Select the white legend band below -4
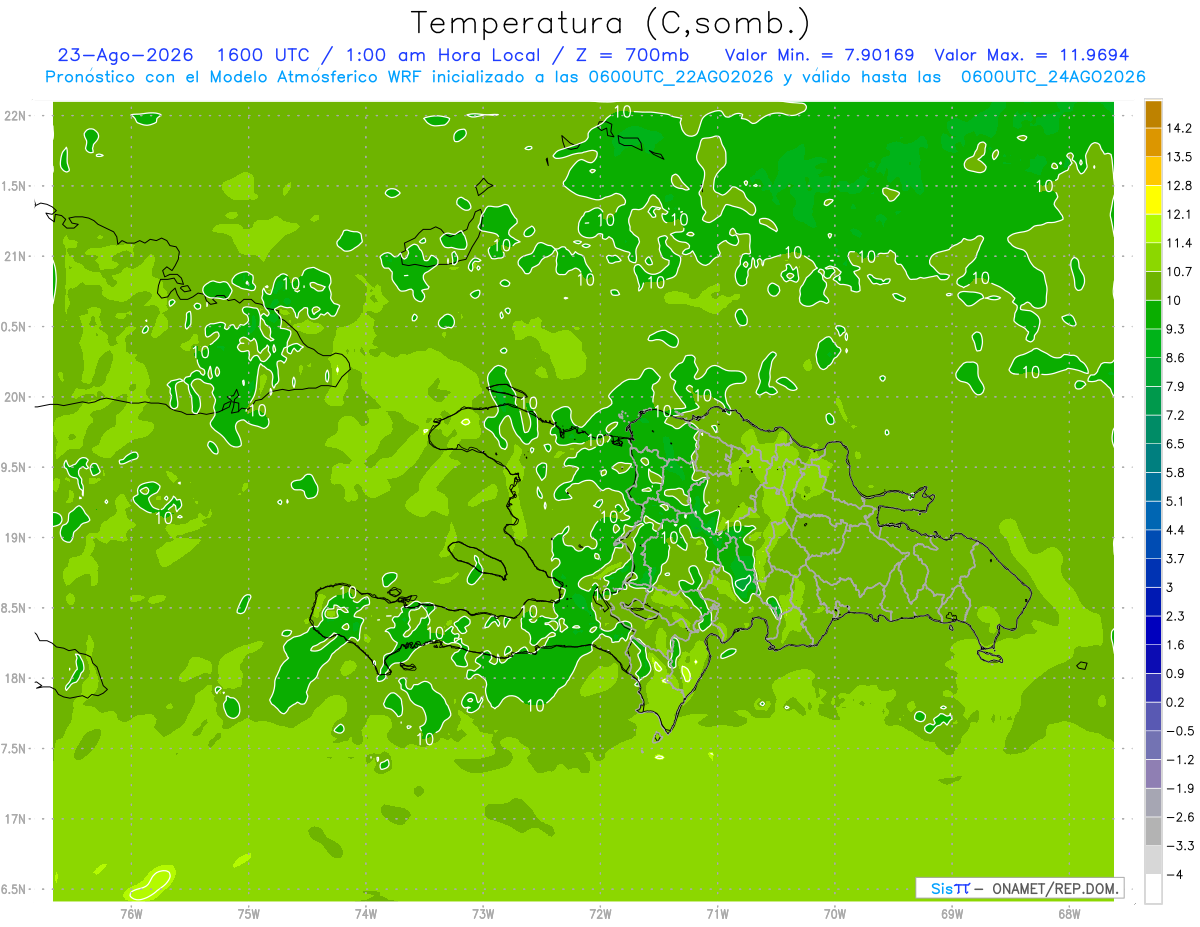 point(1153,888)
